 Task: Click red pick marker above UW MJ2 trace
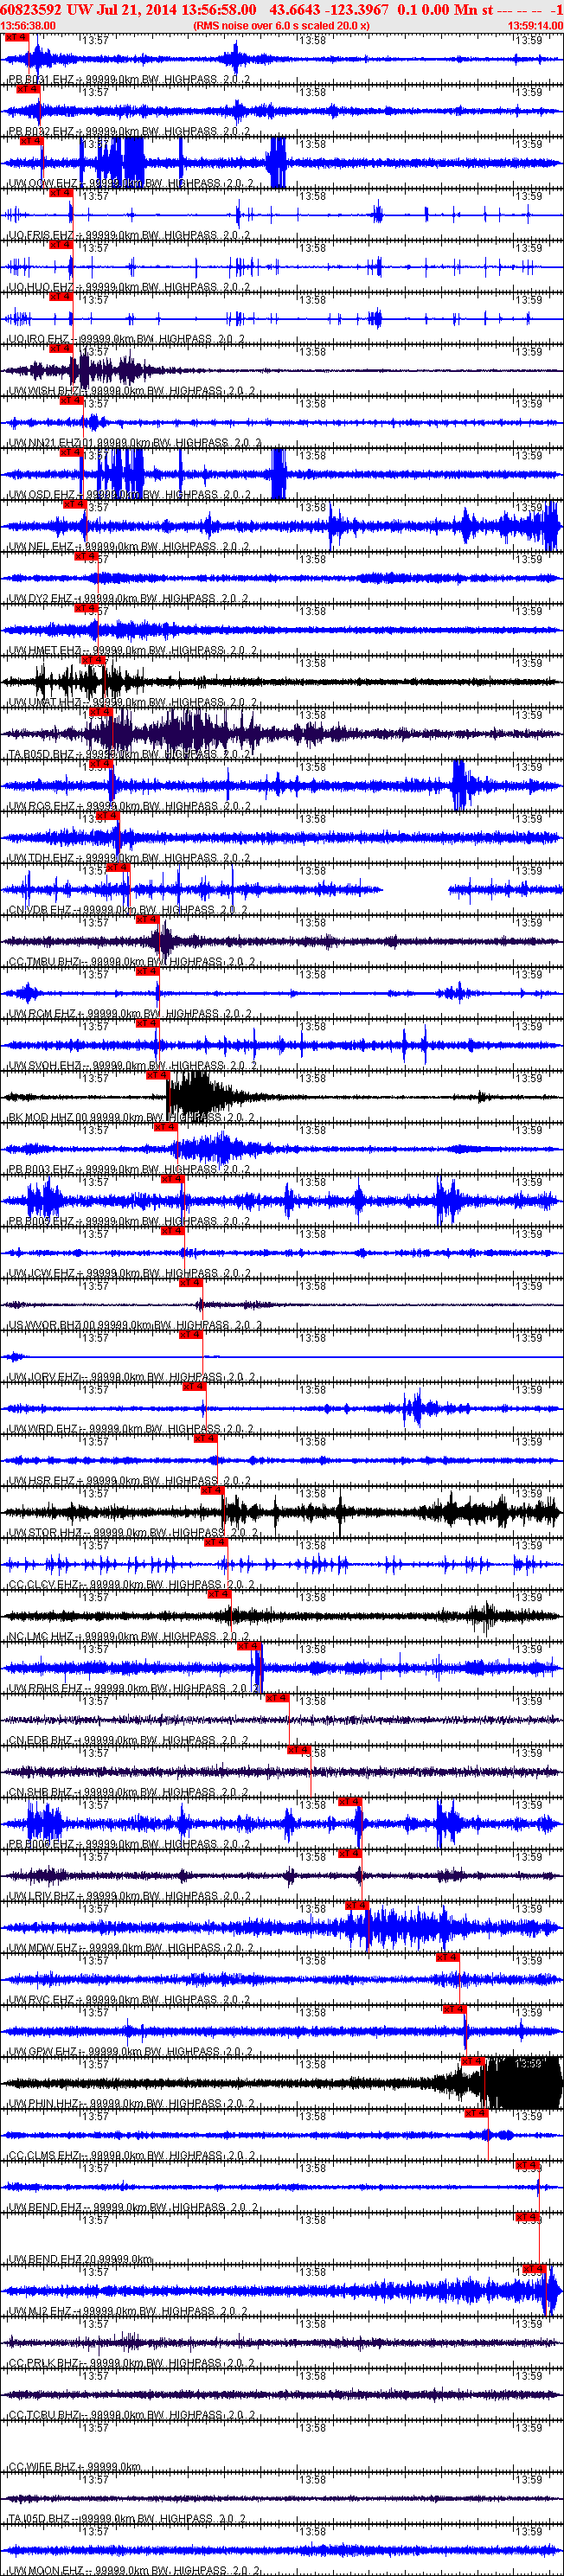point(534,2270)
